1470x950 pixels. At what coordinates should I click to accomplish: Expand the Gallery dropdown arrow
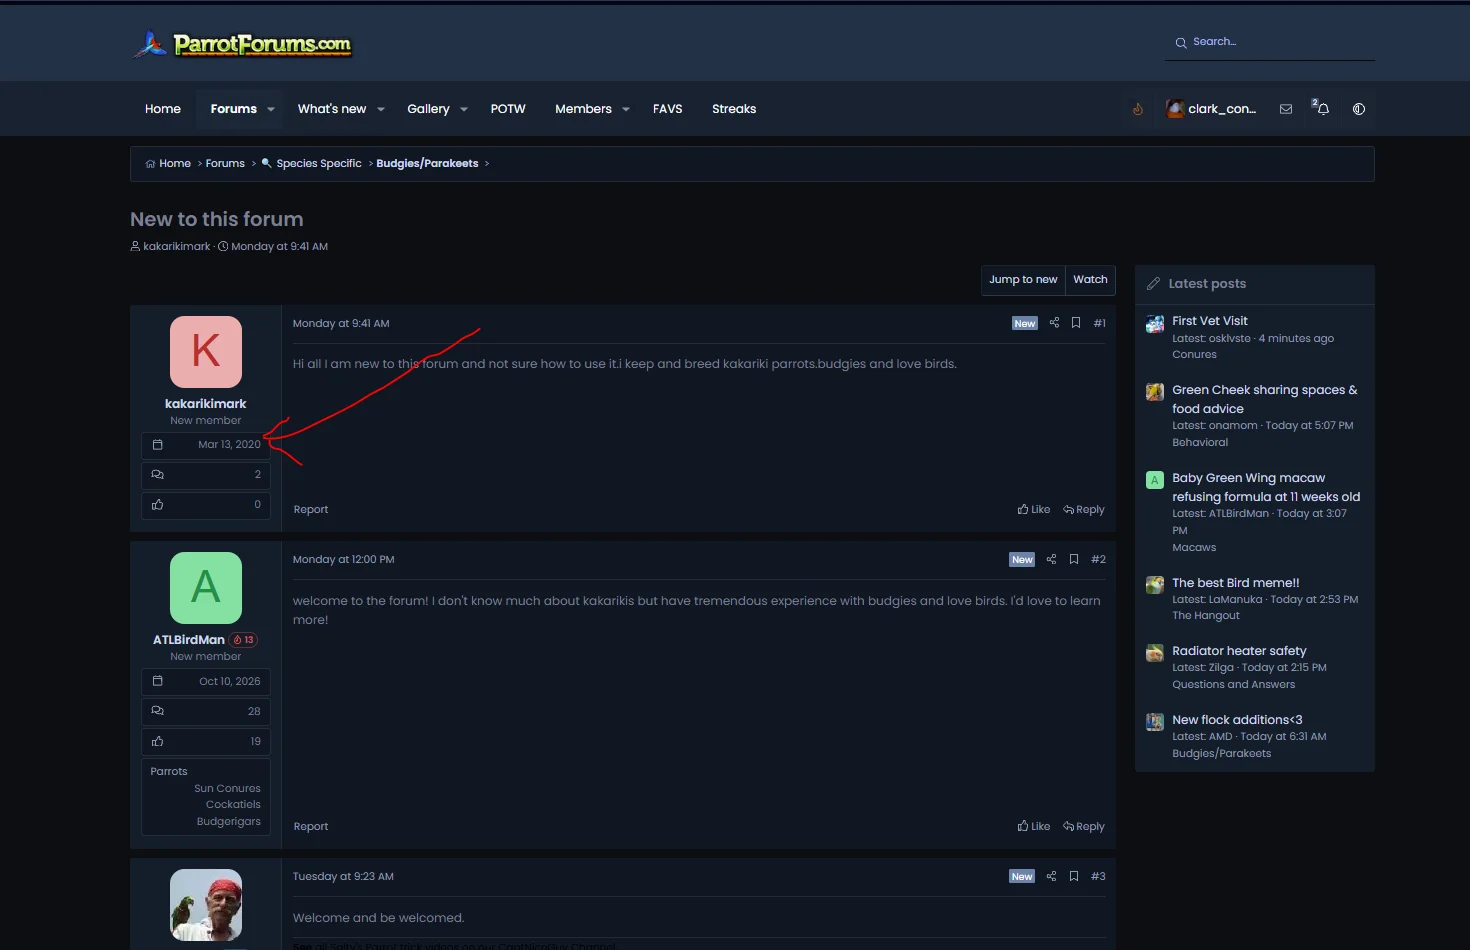pos(464,109)
